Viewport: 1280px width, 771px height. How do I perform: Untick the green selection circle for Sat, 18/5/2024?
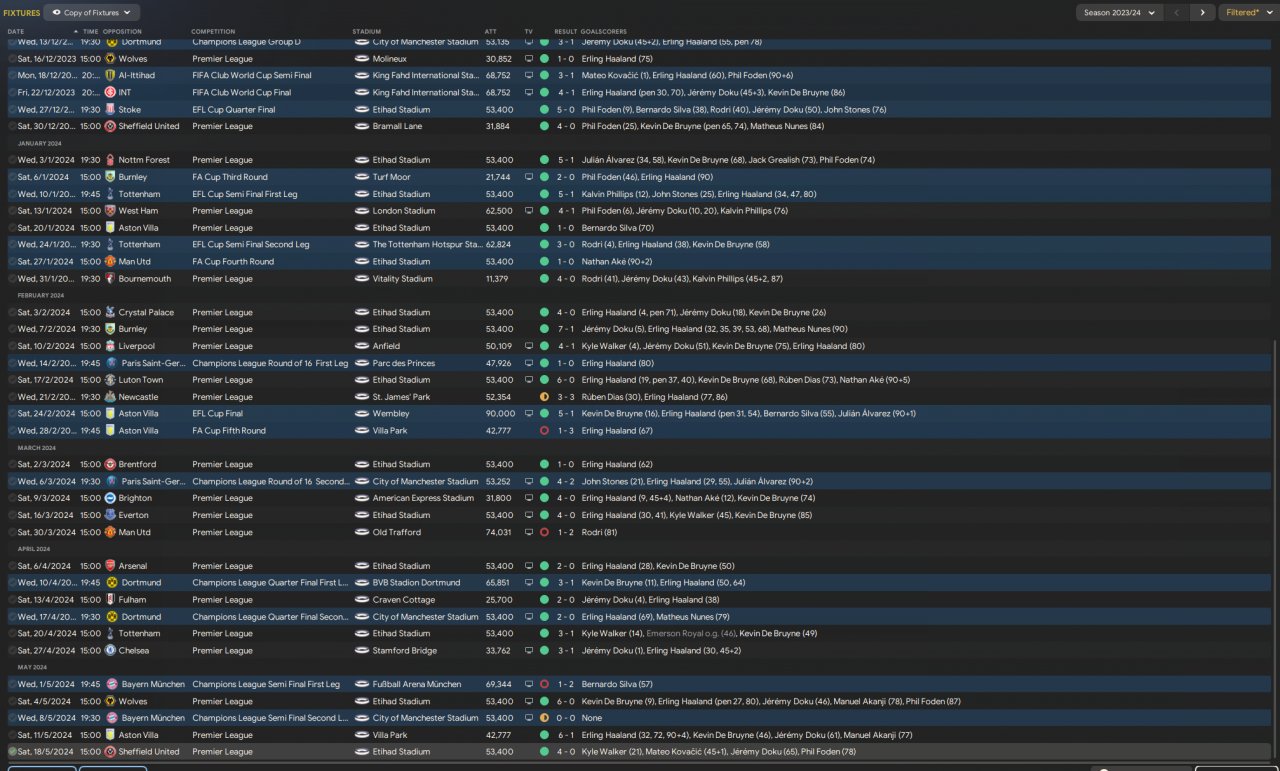pyautogui.click(x=13, y=752)
